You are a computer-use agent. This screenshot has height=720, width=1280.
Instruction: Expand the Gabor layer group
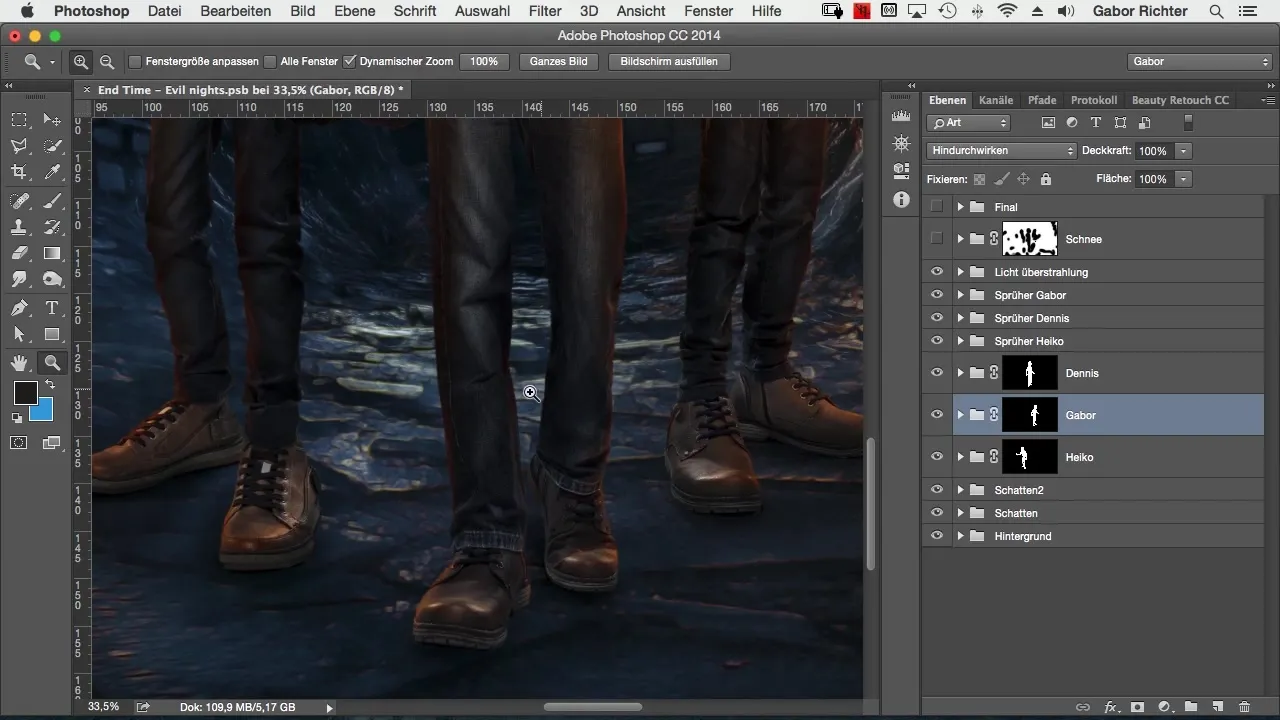point(960,415)
